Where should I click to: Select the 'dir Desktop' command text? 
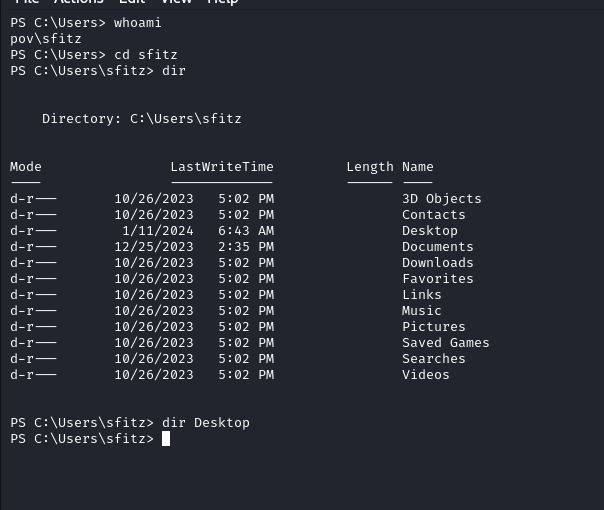[206, 423]
